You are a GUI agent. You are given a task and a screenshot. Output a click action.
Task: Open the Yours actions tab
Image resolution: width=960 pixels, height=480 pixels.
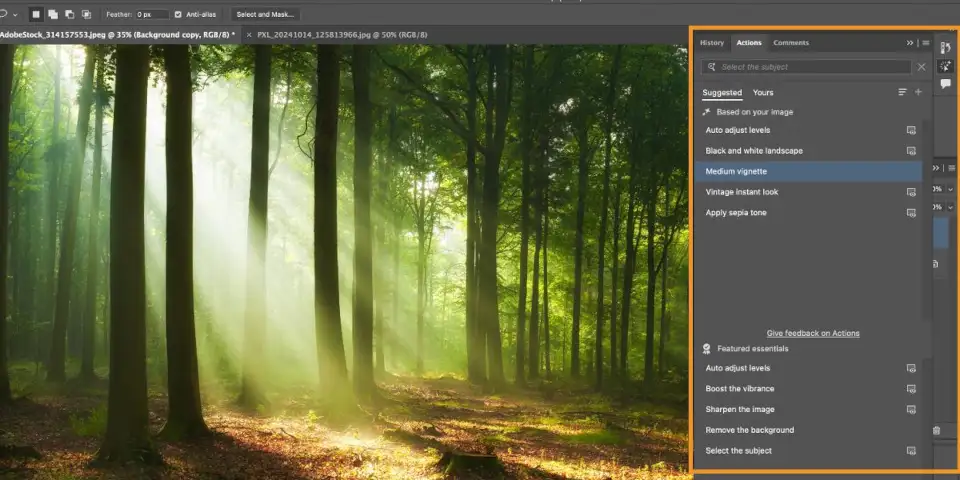(763, 92)
